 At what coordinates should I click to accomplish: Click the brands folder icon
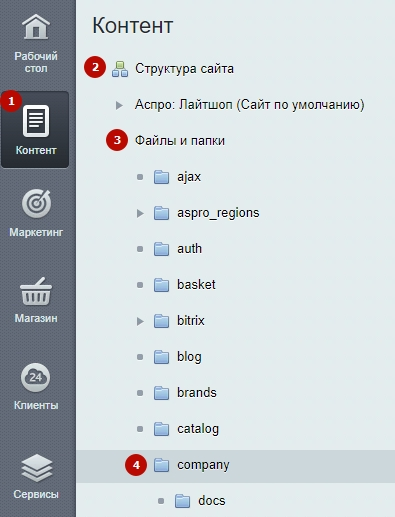pyautogui.click(x=161, y=393)
